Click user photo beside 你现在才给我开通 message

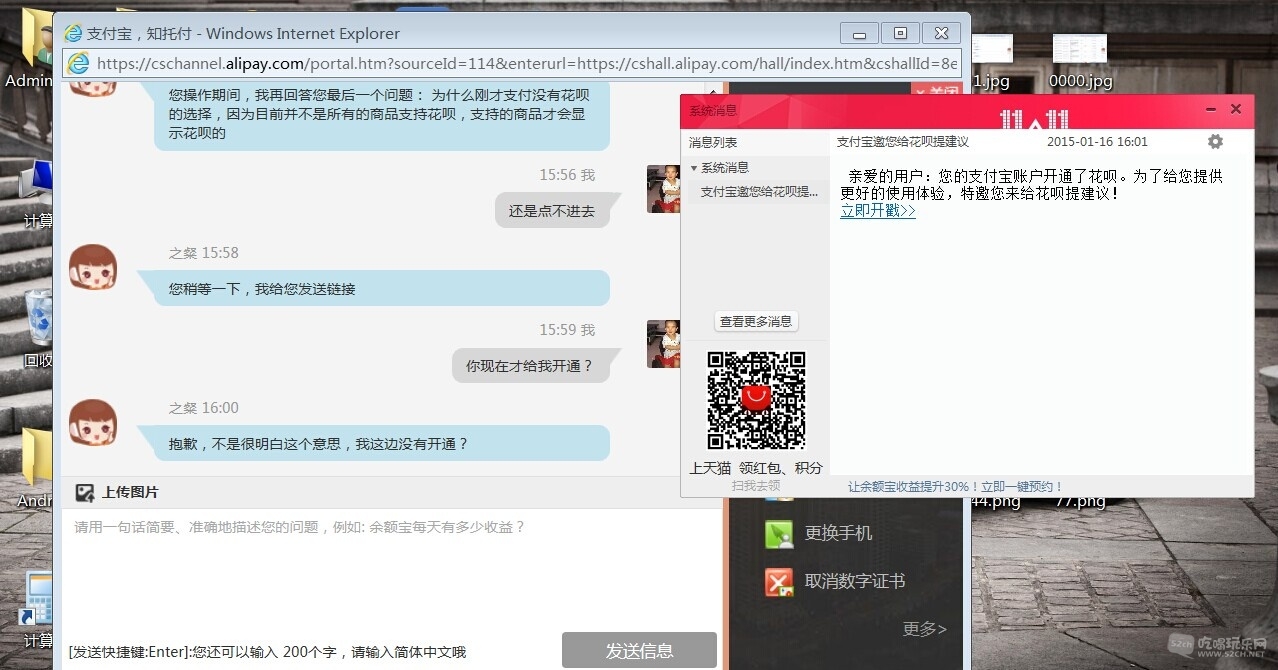pyautogui.click(x=663, y=344)
